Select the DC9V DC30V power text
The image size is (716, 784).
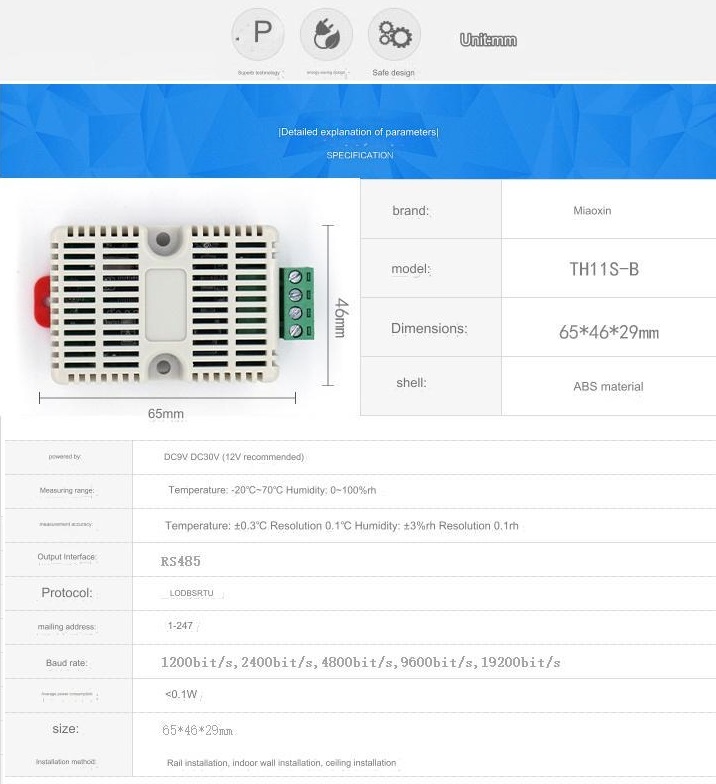click(233, 457)
